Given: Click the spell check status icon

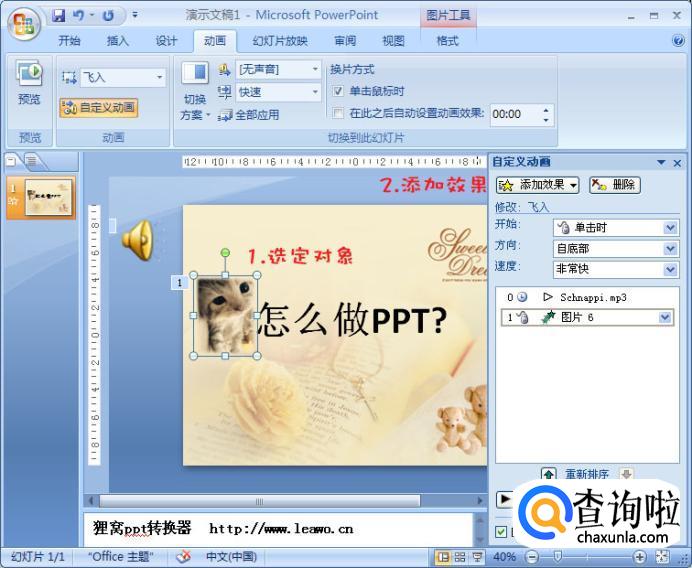Looking at the screenshot, I should [x=183, y=557].
